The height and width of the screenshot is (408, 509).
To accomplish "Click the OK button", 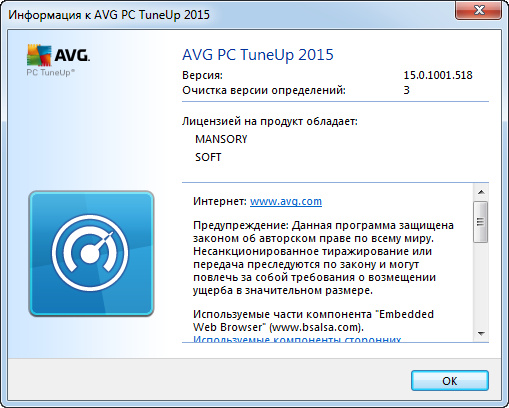I will coord(450,380).
